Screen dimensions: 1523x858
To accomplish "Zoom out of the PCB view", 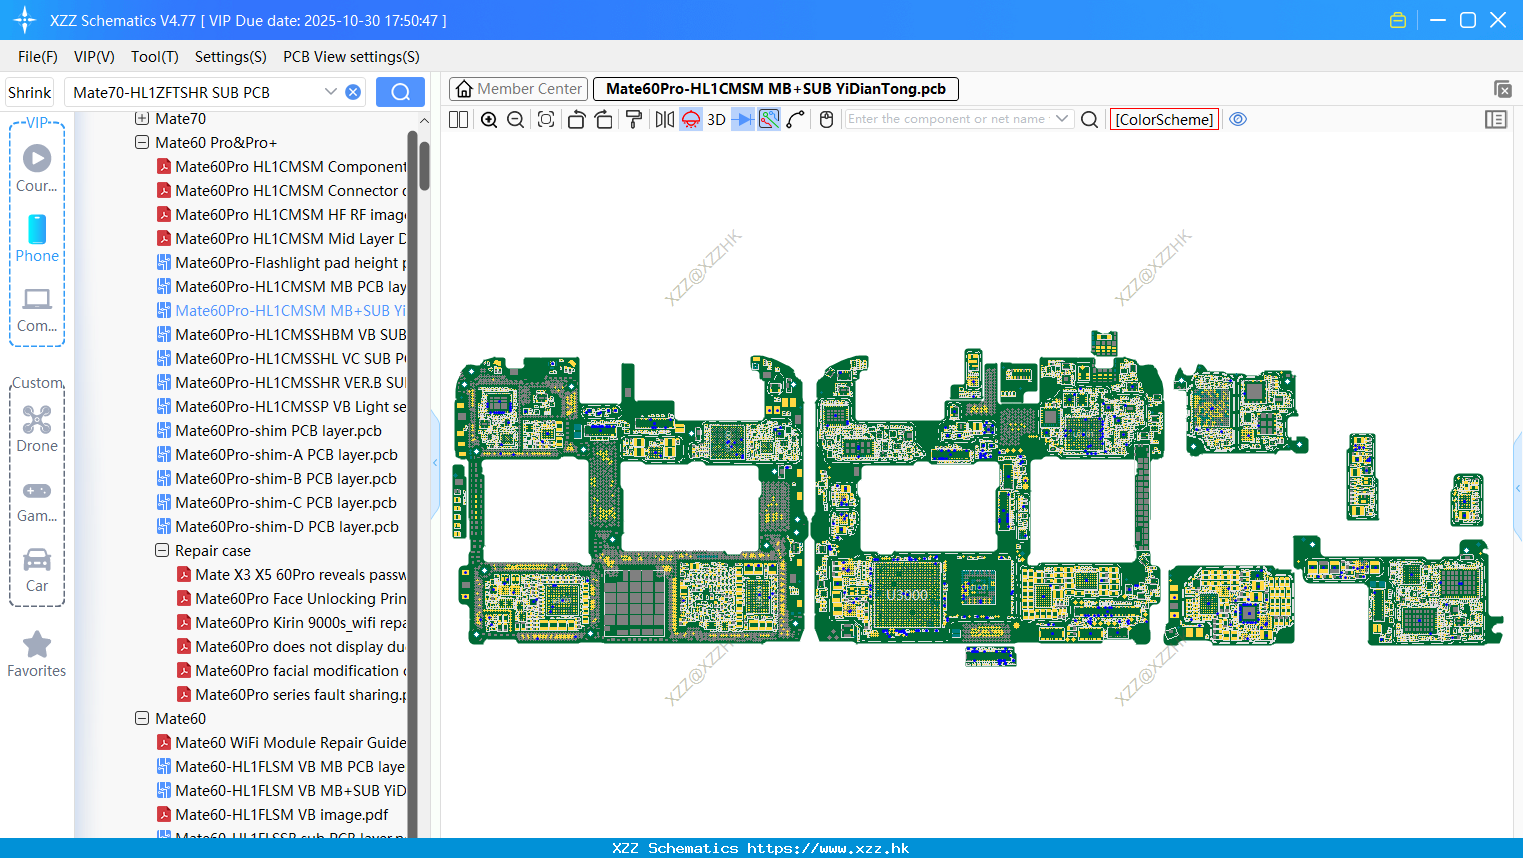I will point(516,119).
